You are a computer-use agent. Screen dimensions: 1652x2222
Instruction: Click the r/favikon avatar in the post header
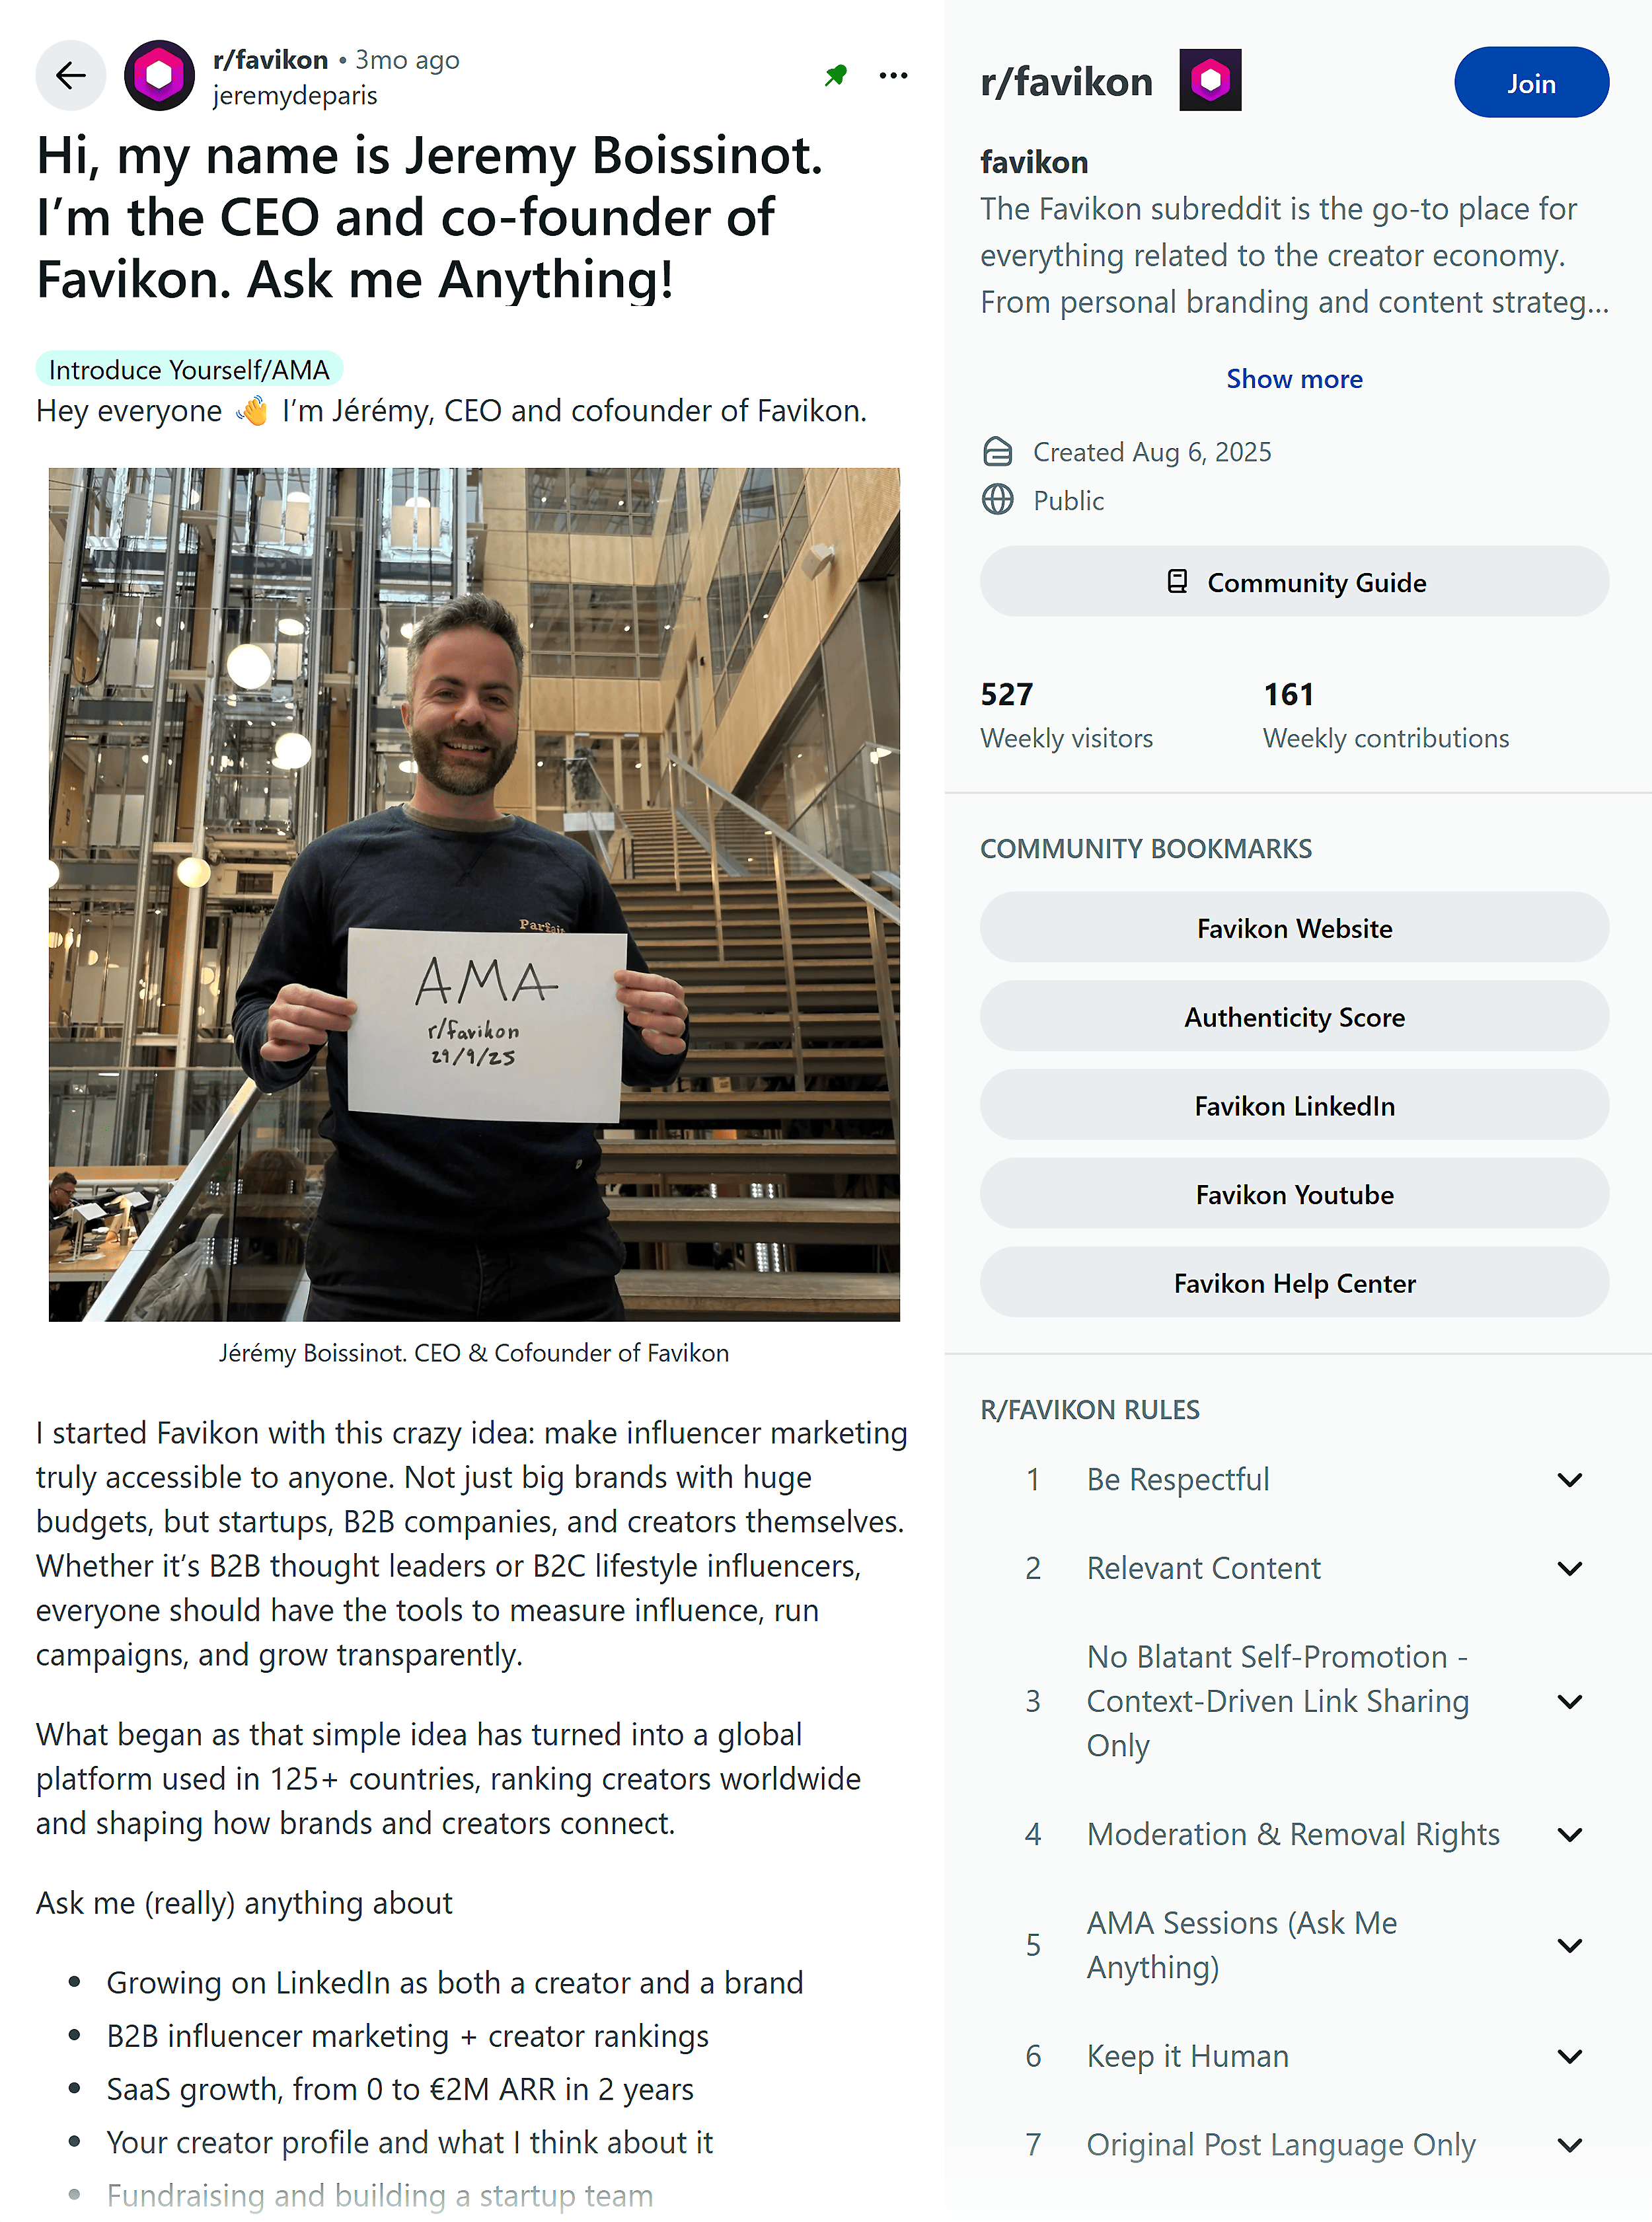160,75
